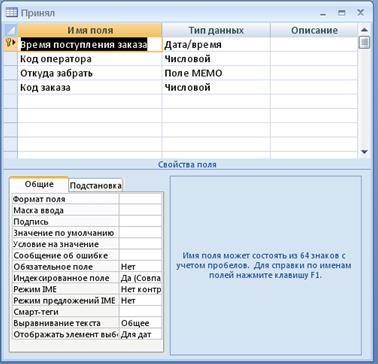Select the Время поступления заказа field name
This screenshot has width=378, height=364.
[x=84, y=44]
